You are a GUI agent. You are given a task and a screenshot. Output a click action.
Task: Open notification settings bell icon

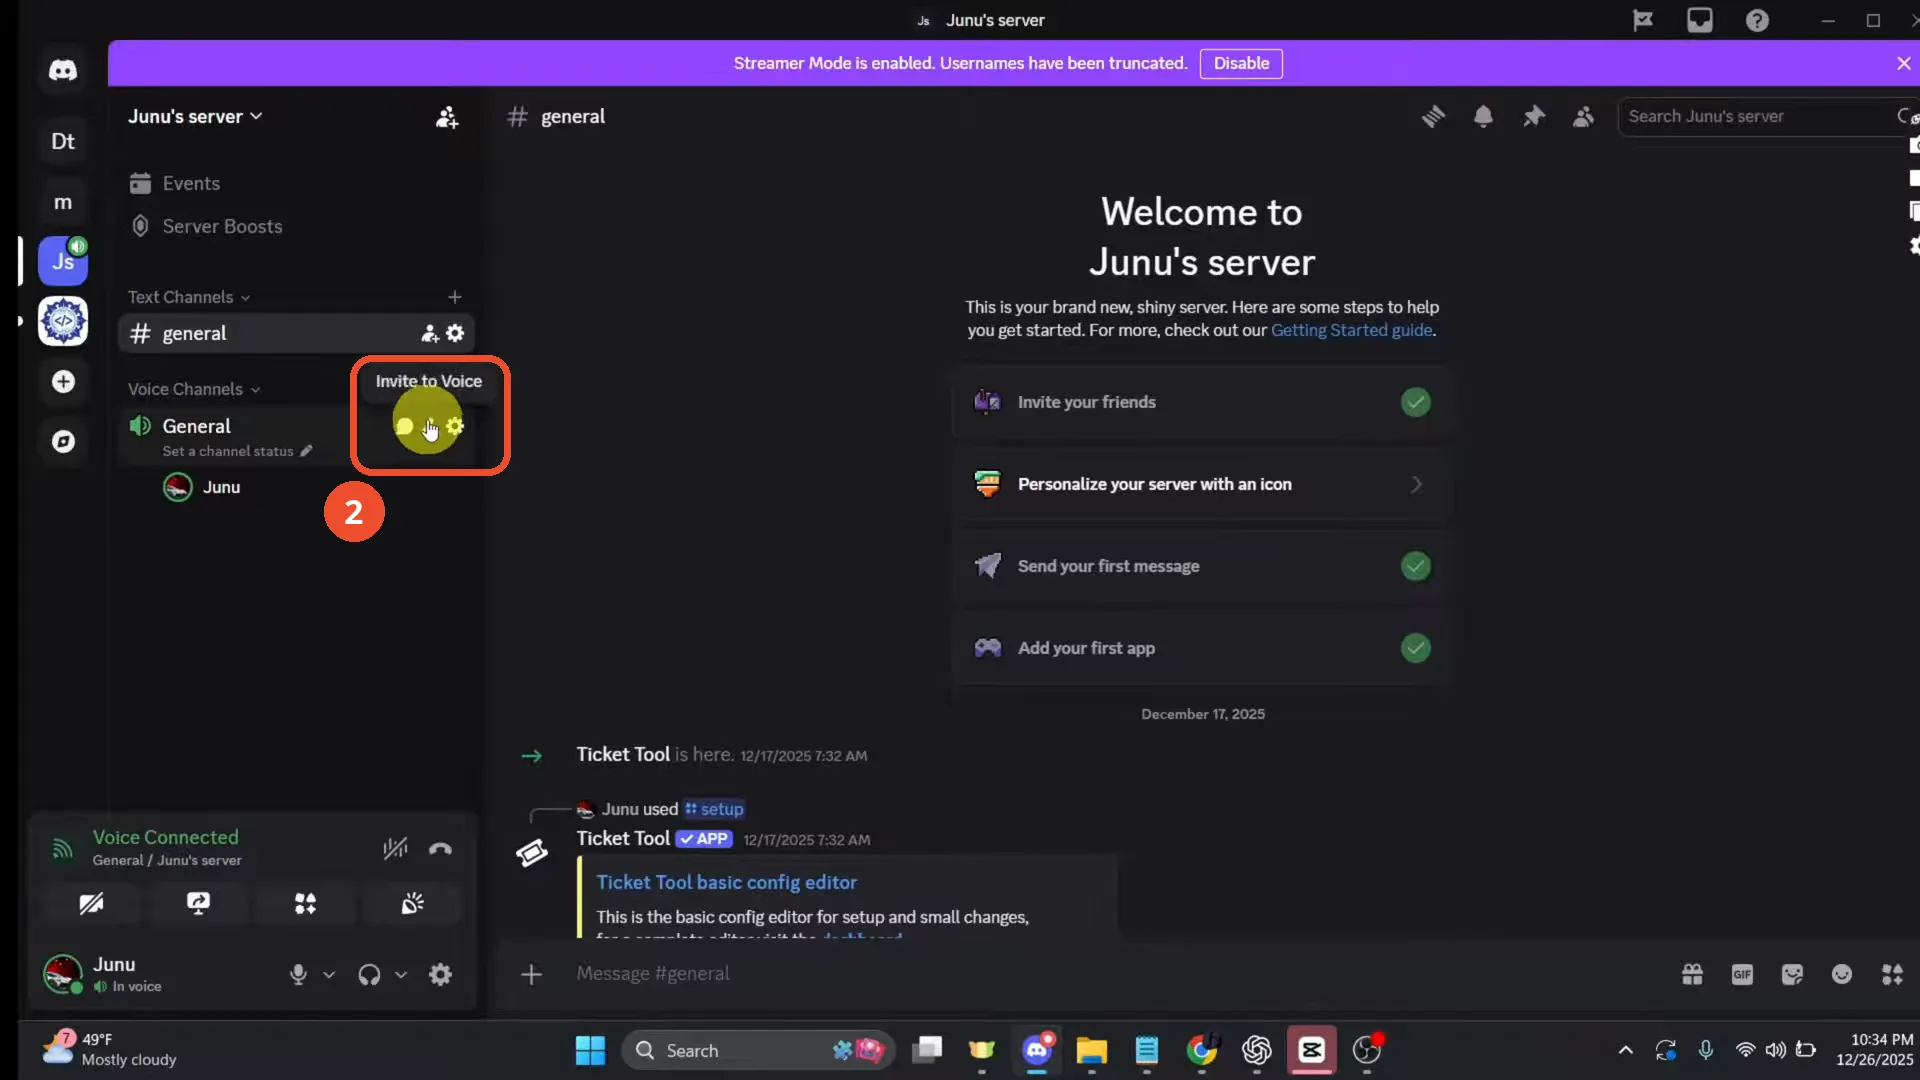(1483, 117)
